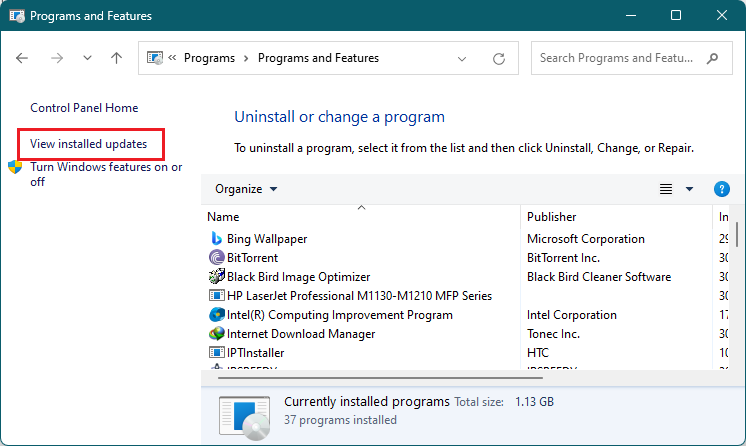Click the horizontal scrollbar of the list
Screen dimensions: 746x446
tap(380, 378)
